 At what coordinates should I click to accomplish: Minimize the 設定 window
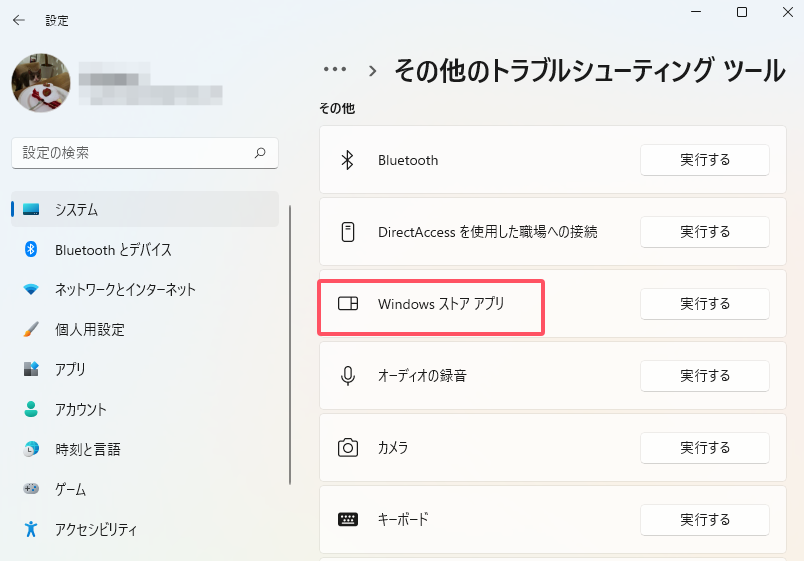click(x=696, y=12)
